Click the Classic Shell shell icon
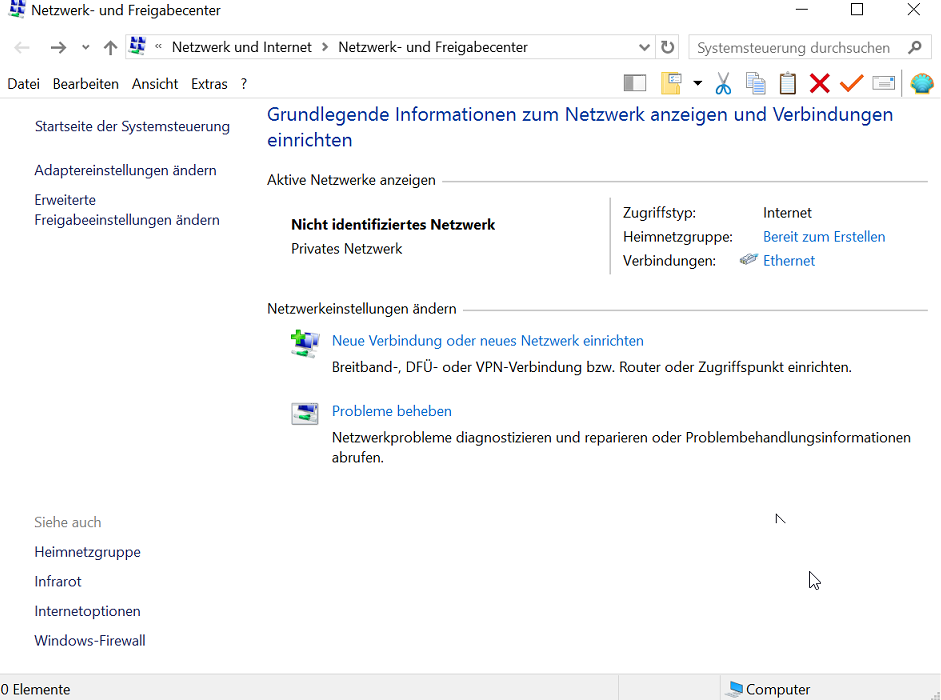This screenshot has height=700, width=941. click(x=922, y=83)
